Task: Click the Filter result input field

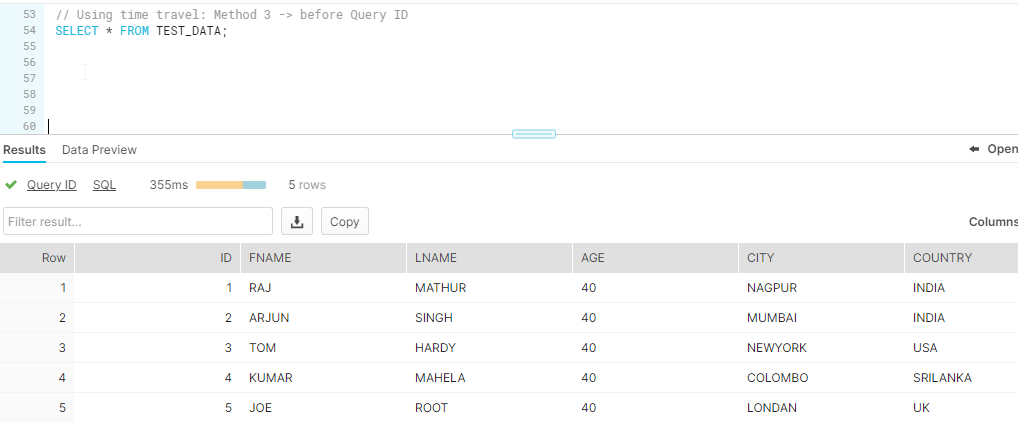Action: coord(138,221)
